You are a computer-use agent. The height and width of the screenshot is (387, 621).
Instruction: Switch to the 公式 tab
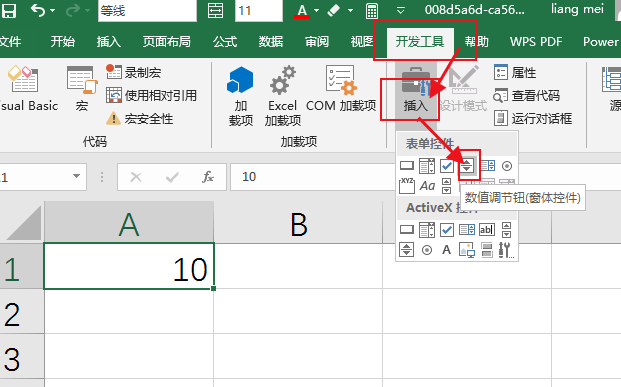point(225,41)
